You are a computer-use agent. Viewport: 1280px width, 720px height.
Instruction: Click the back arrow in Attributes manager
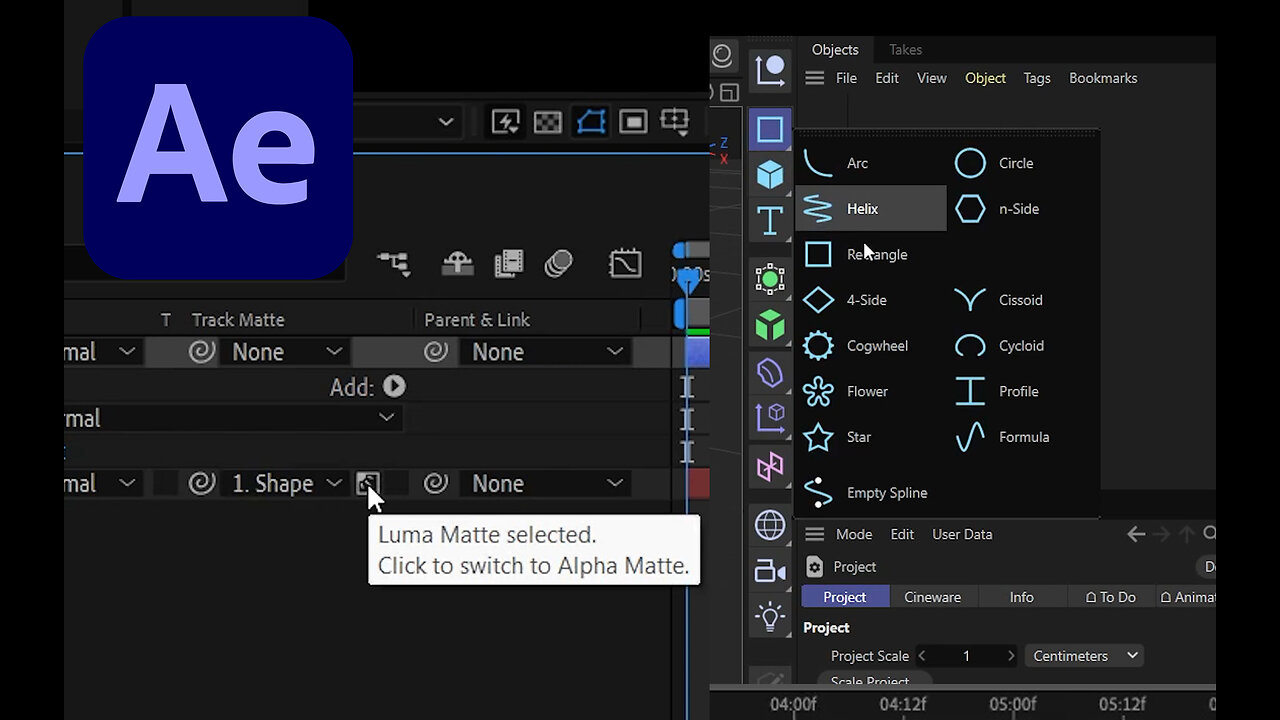[1136, 534]
